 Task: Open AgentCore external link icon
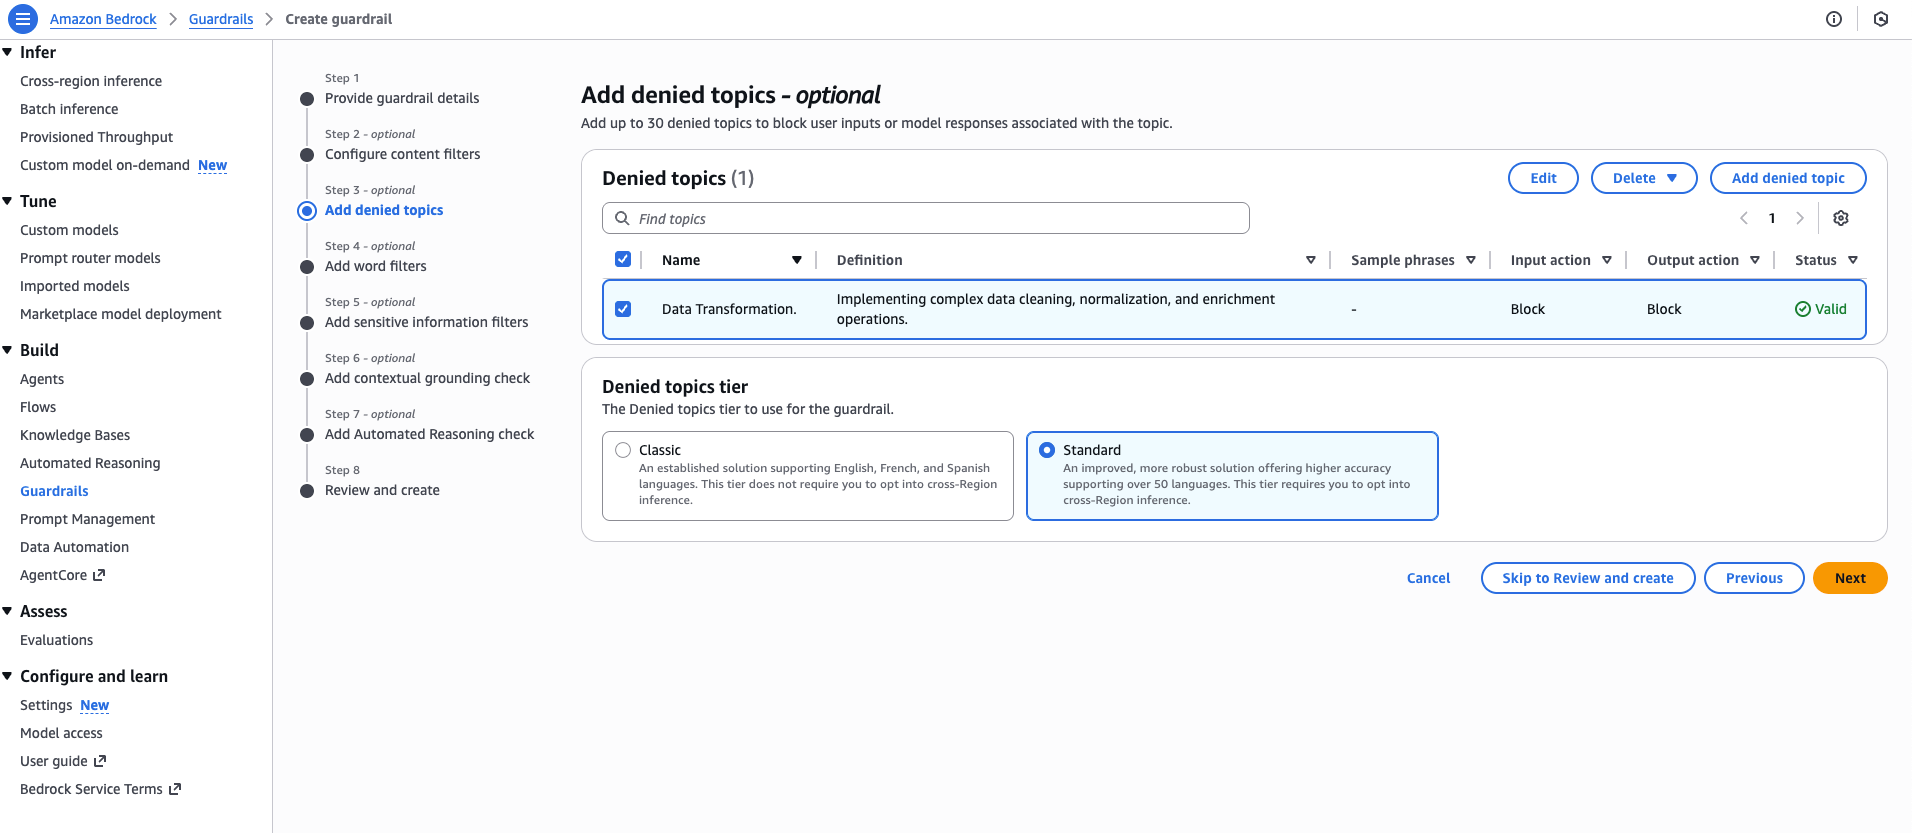(x=99, y=575)
